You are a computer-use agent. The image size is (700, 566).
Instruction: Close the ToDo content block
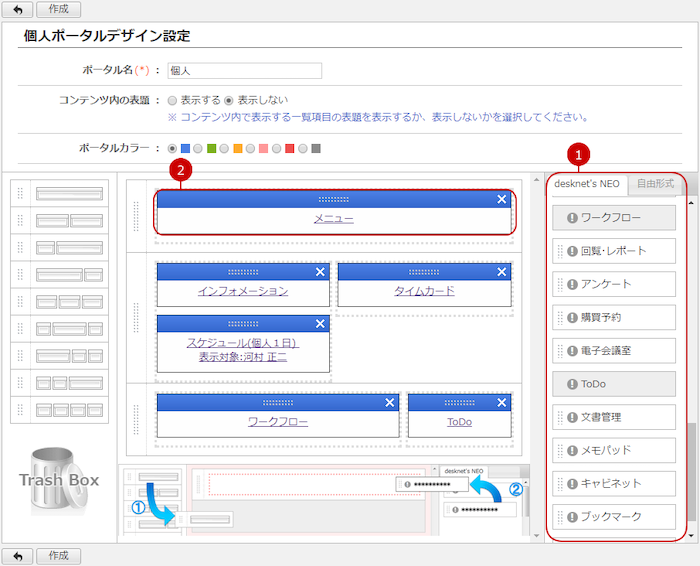502,402
